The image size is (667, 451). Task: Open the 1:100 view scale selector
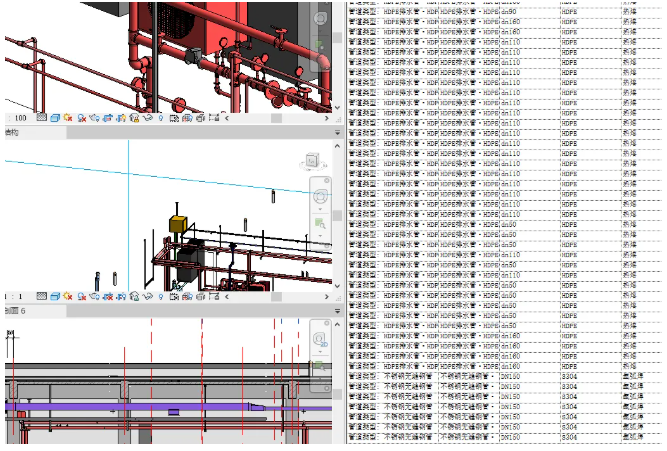click(18, 118)
